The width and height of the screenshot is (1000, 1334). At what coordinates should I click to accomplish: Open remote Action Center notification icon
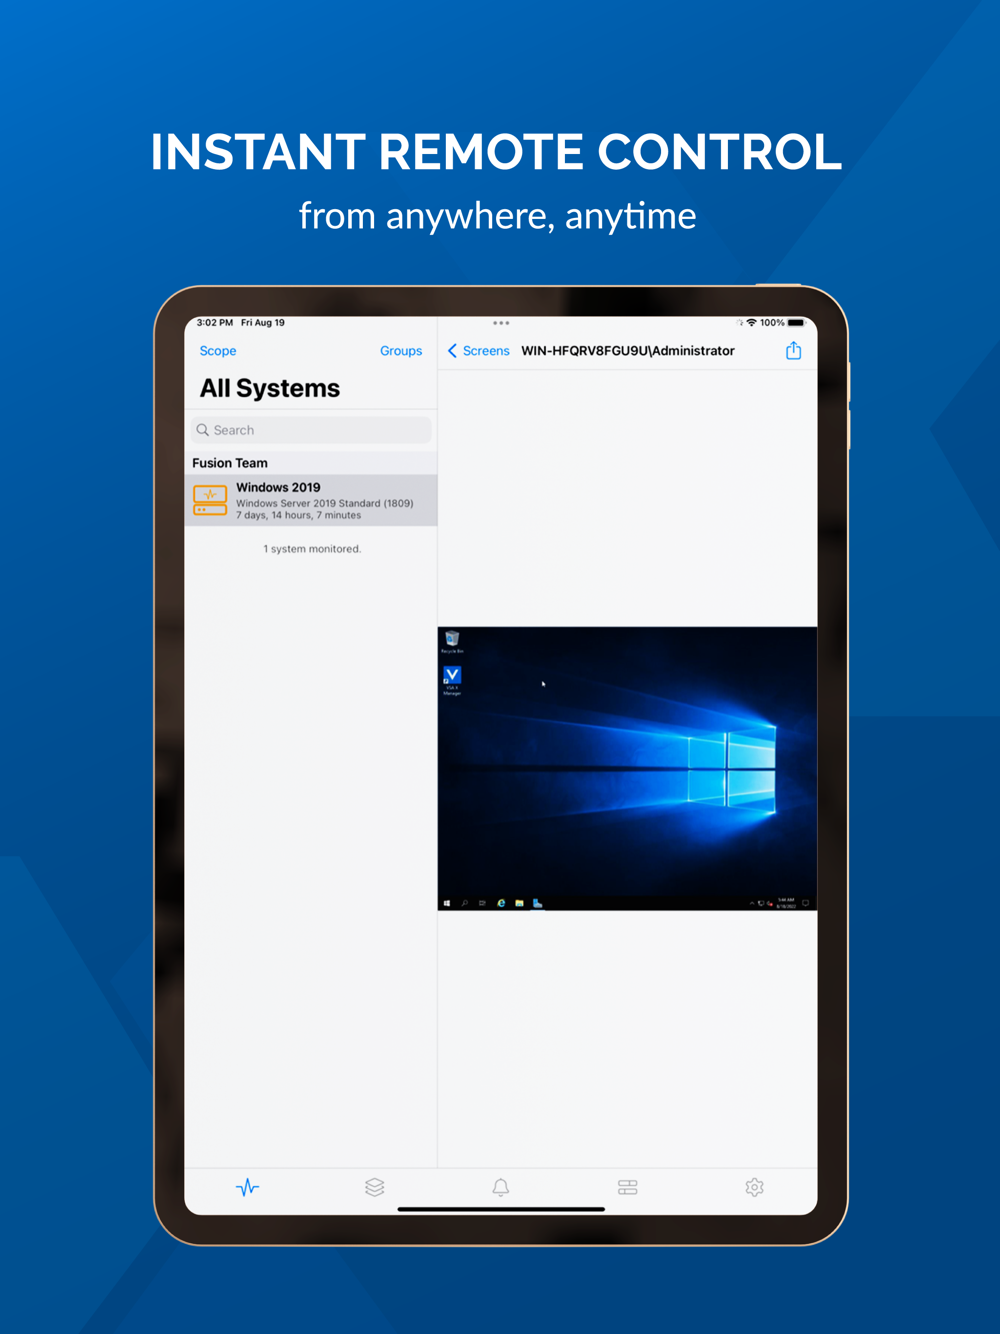point(805,903)
